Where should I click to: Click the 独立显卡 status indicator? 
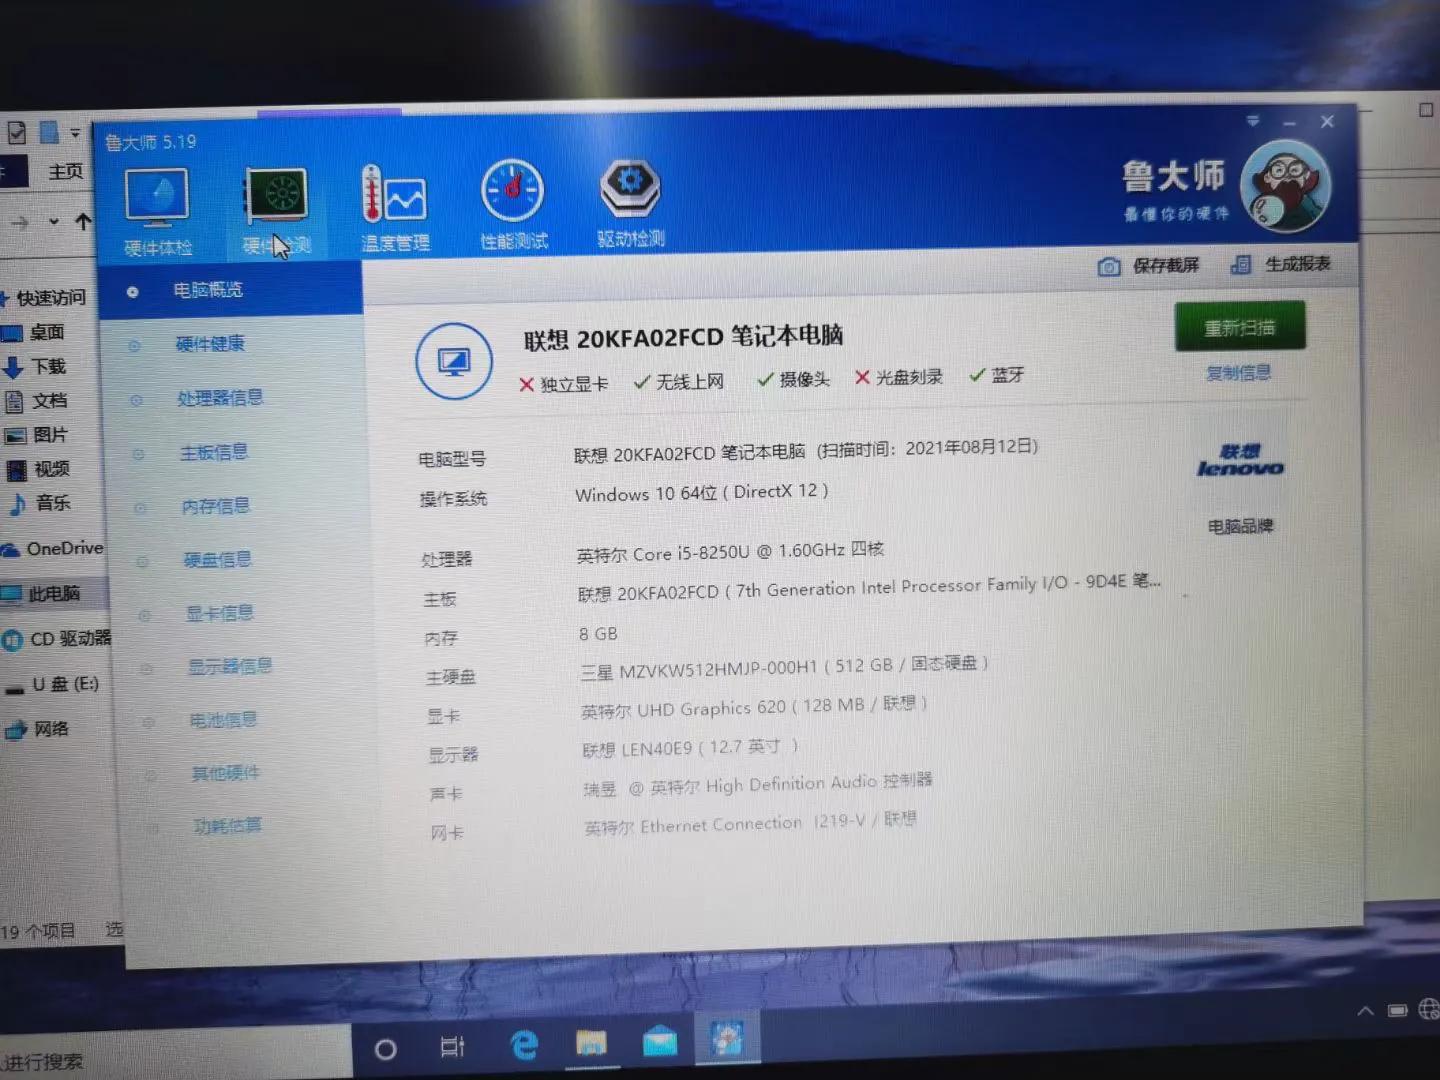[564, 384]
